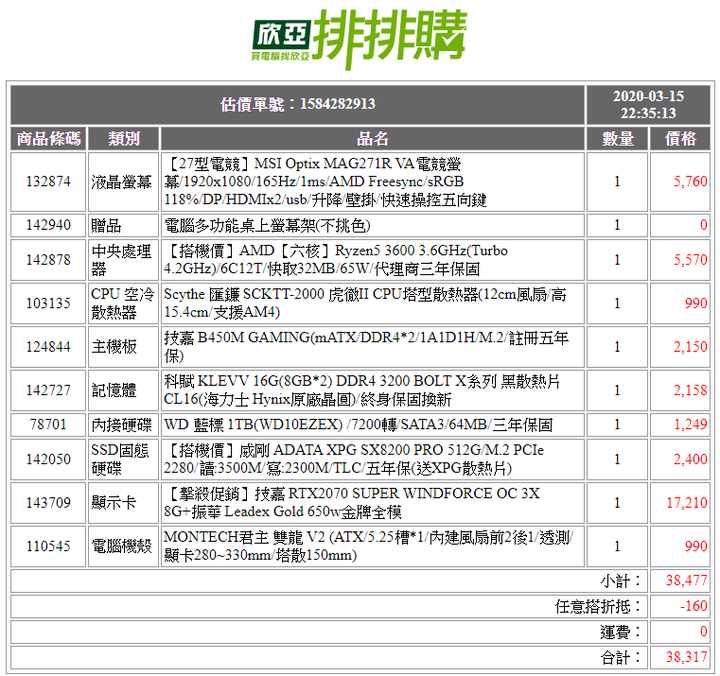
Task: Select barcode 103135
Action: click(x=48, y=304)
